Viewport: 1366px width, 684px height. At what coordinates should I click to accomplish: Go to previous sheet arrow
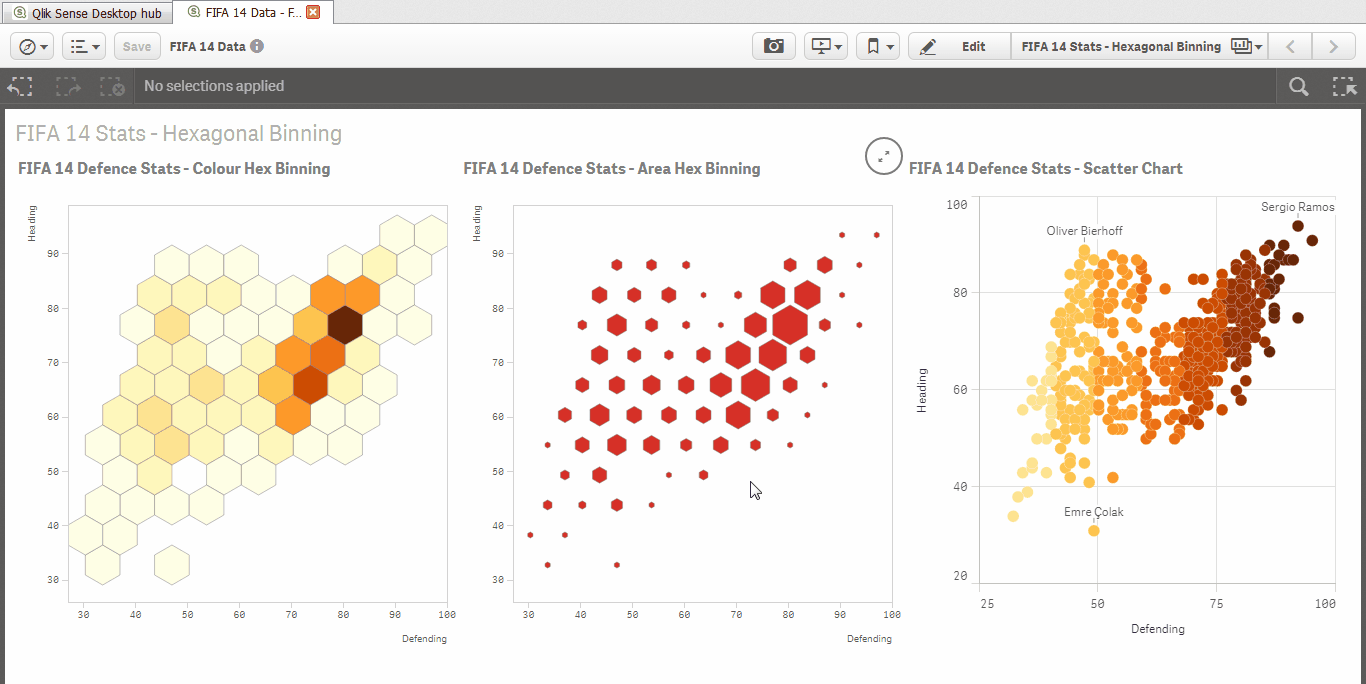point(1290,46)
